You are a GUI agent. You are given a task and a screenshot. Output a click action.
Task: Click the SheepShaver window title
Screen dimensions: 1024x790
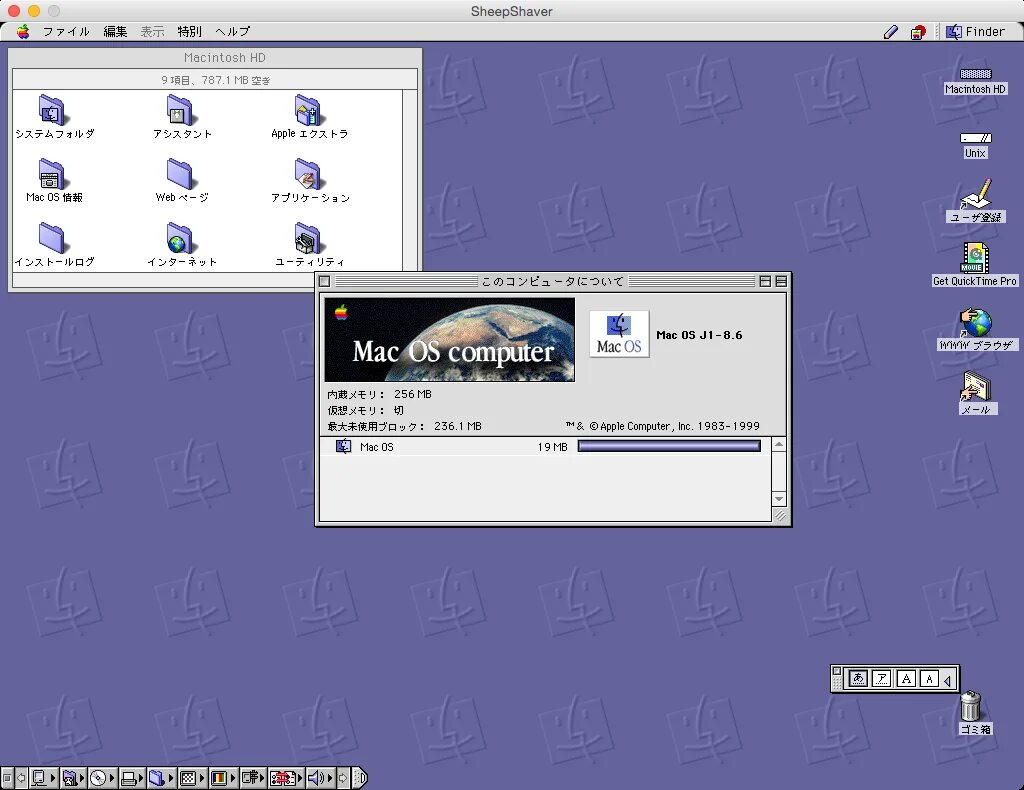(x=511, y=11)
